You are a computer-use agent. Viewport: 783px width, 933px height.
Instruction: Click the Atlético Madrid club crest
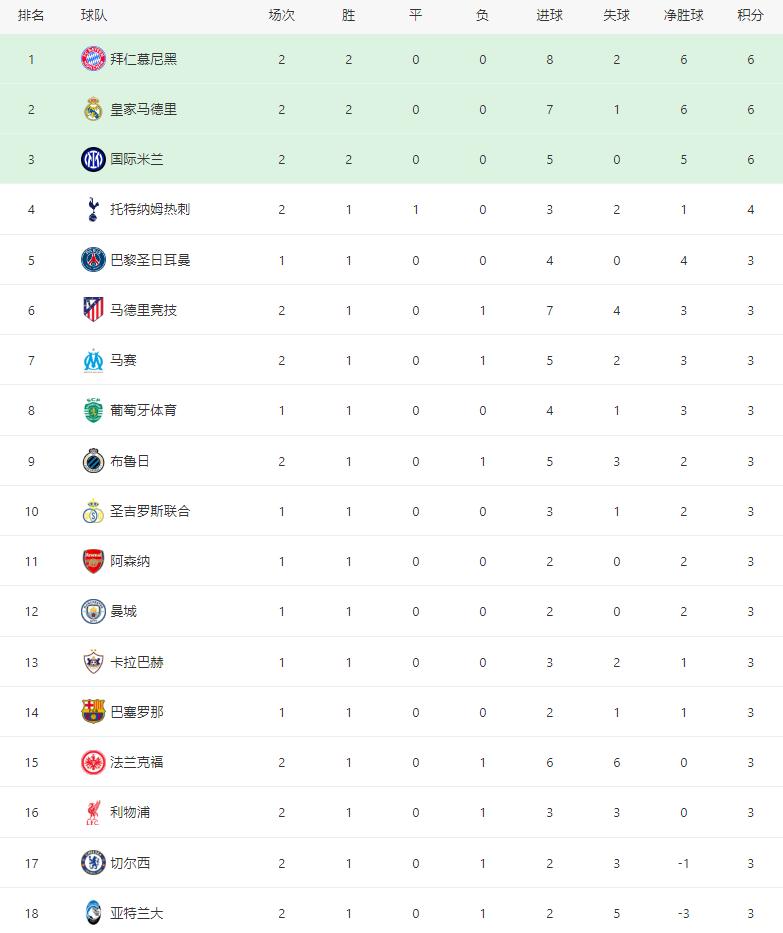93,310
